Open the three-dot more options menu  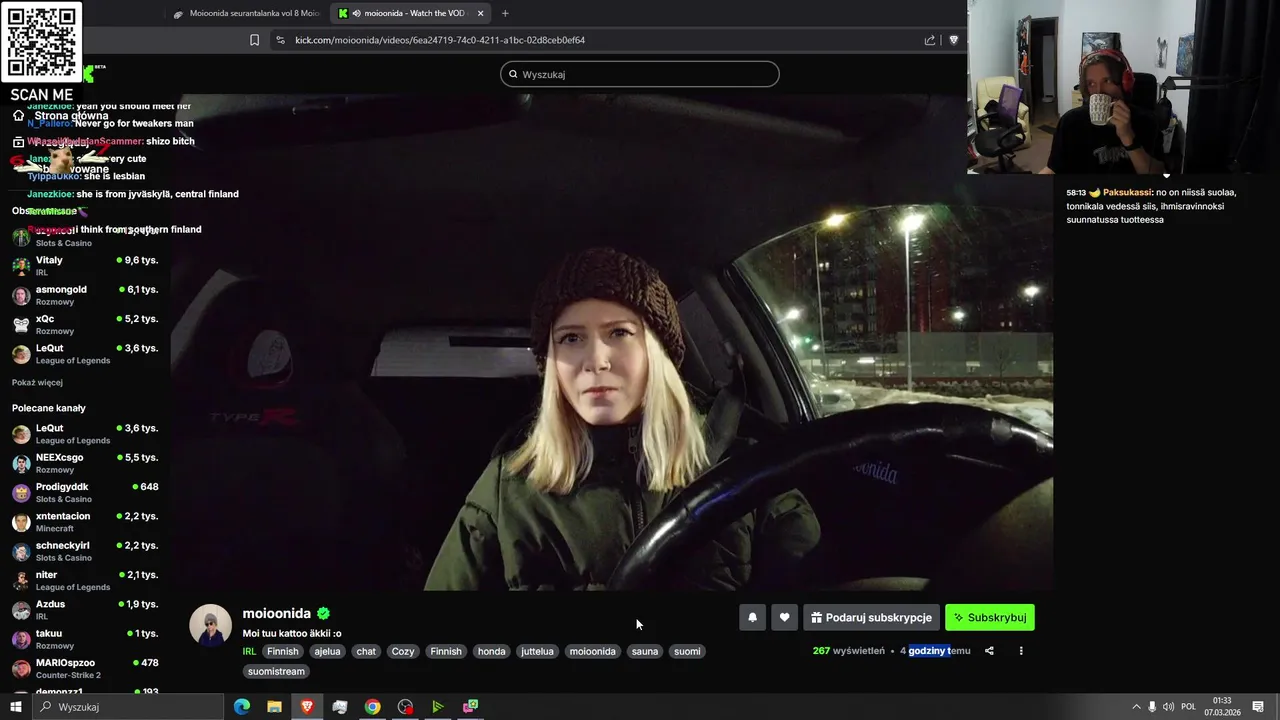click(1021, 651)
